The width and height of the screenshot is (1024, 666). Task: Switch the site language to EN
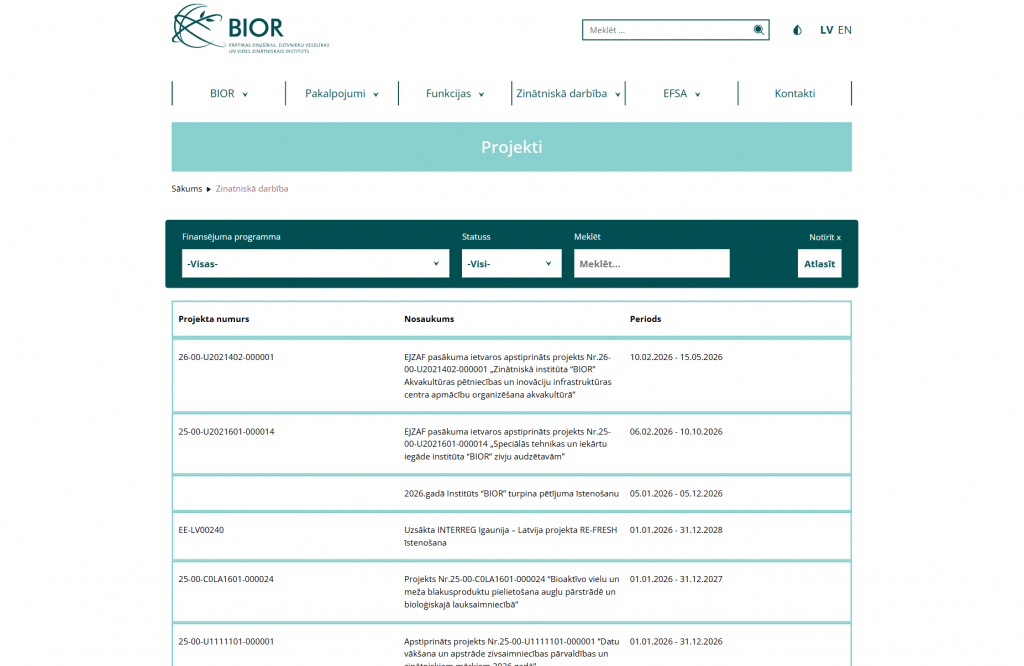point(845,30)
